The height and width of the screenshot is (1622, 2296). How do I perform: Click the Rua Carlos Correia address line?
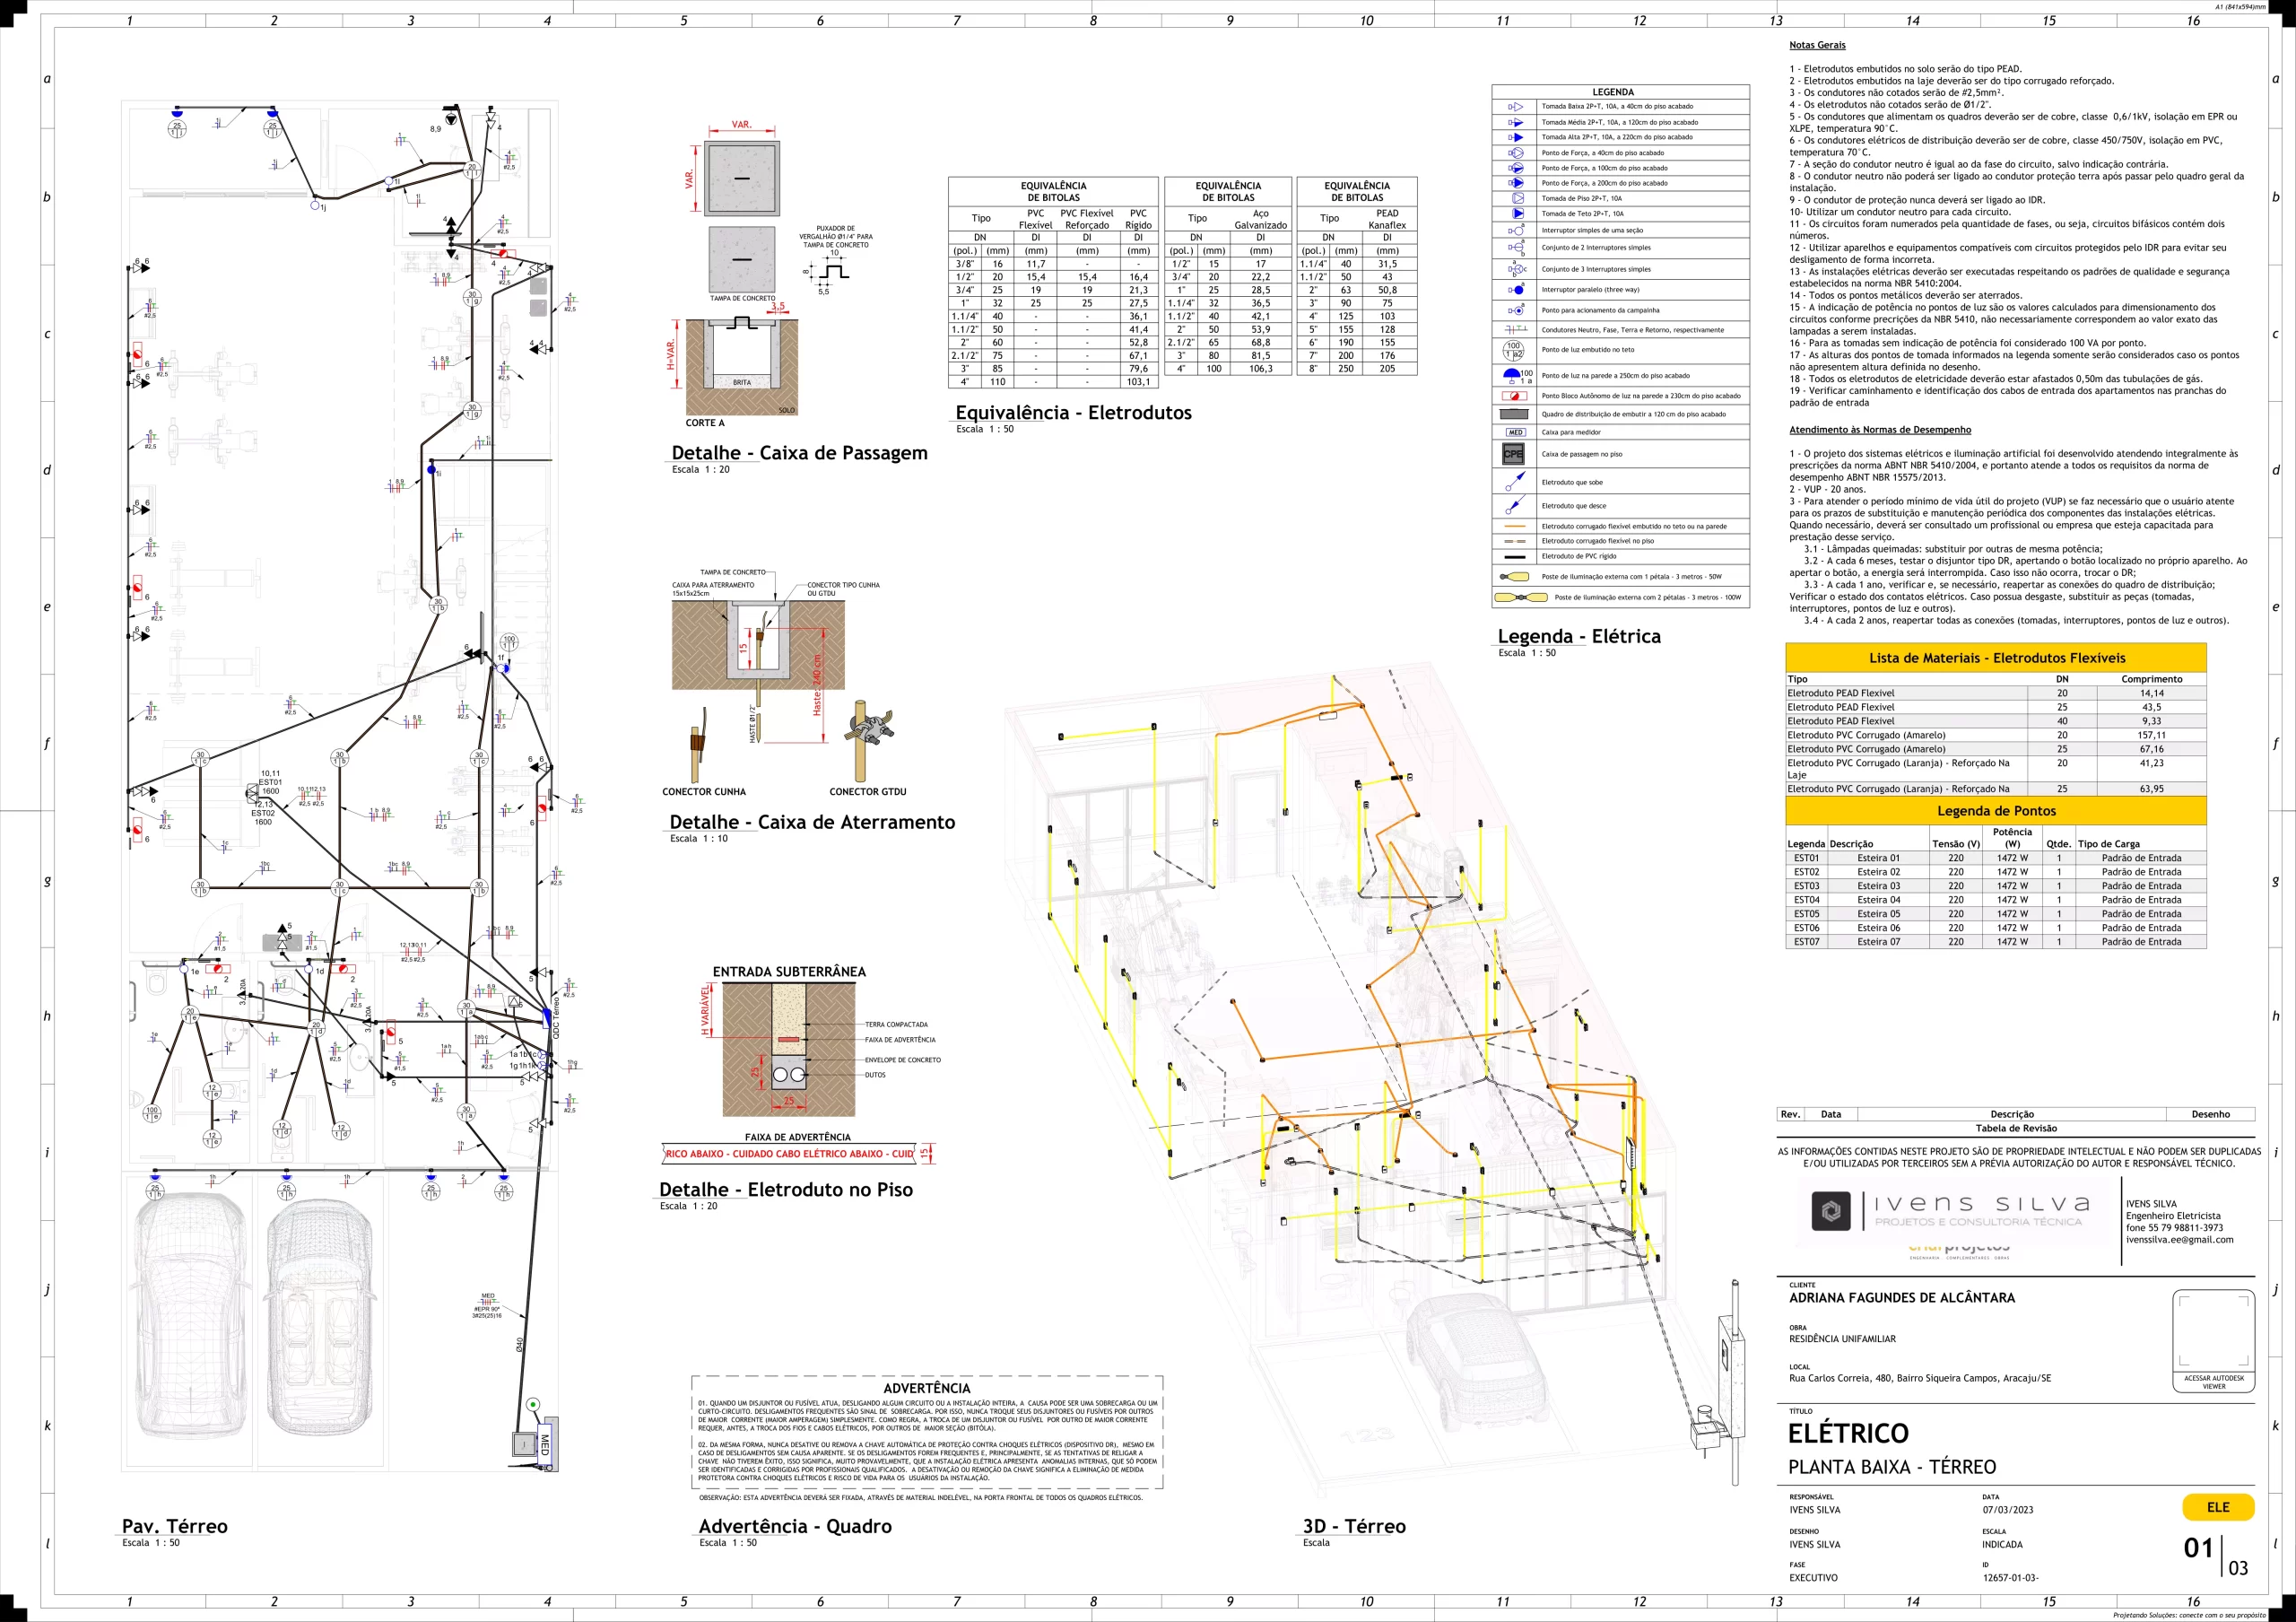[x=1920, y=1378]
